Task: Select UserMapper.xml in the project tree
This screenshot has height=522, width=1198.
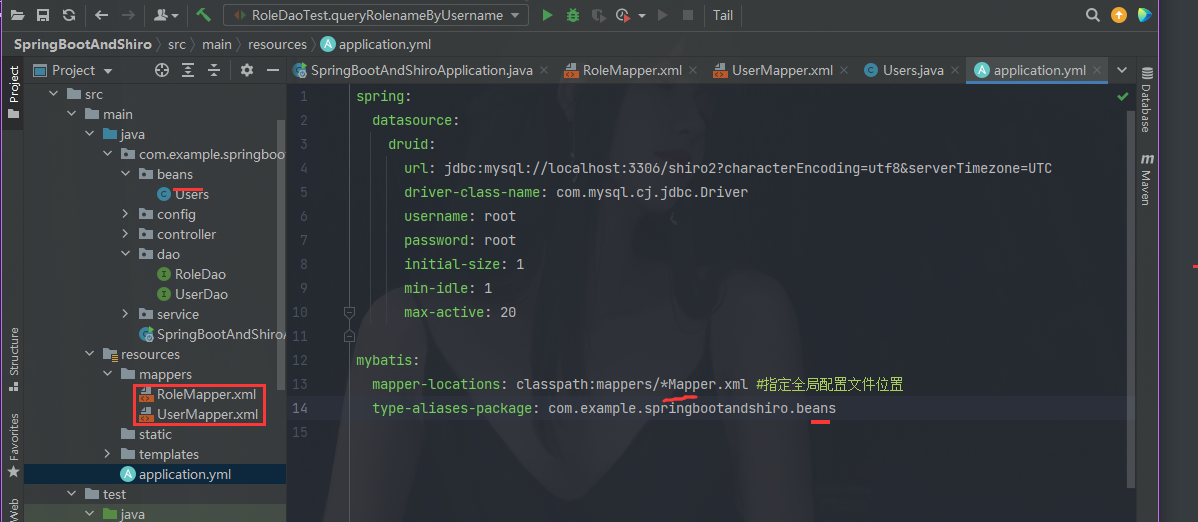Action: point(206,414)
